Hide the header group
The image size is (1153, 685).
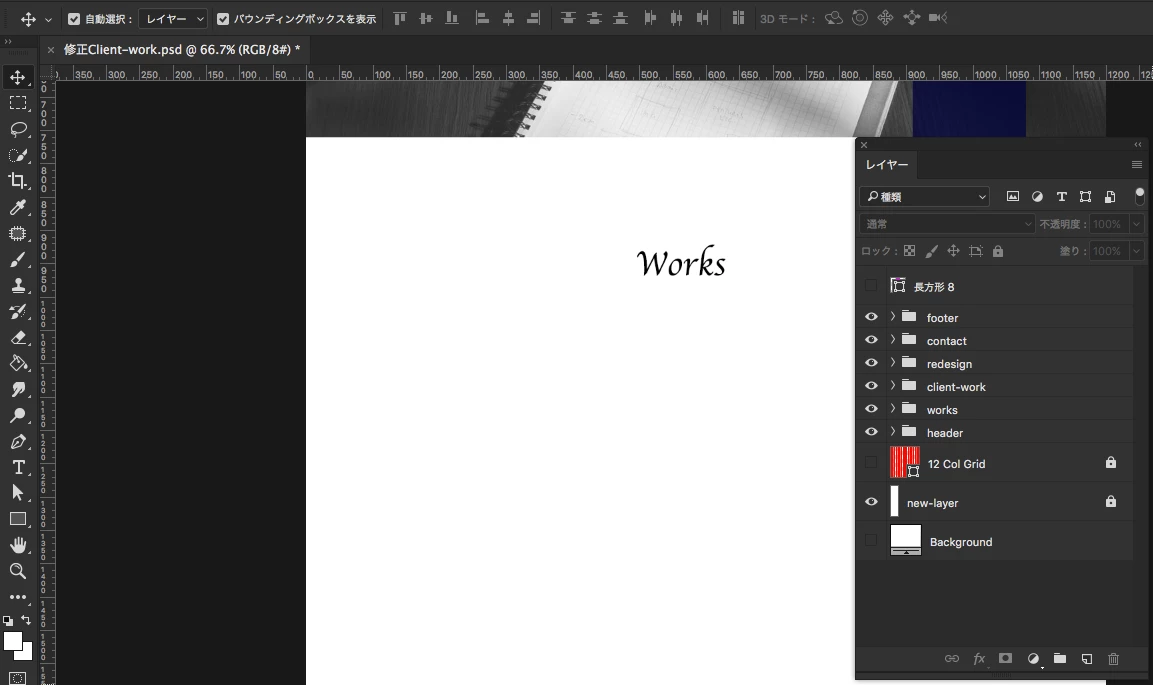coord(871,432)
